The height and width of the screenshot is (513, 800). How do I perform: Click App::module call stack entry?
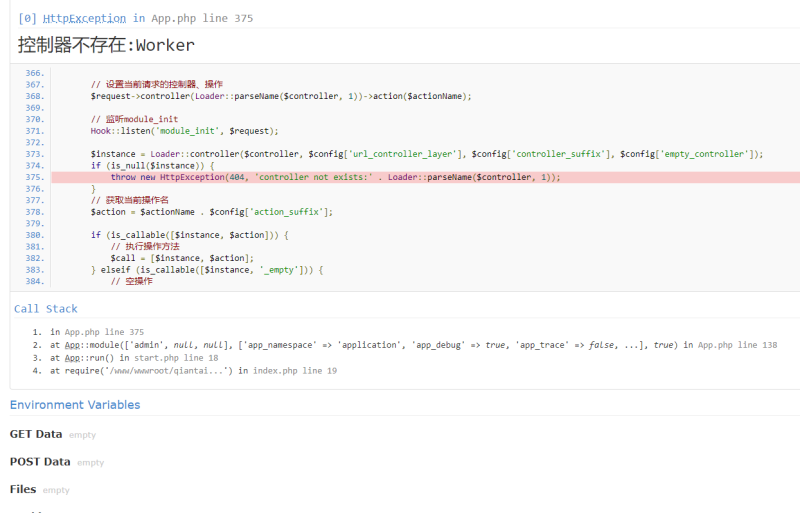click(413, 345)
